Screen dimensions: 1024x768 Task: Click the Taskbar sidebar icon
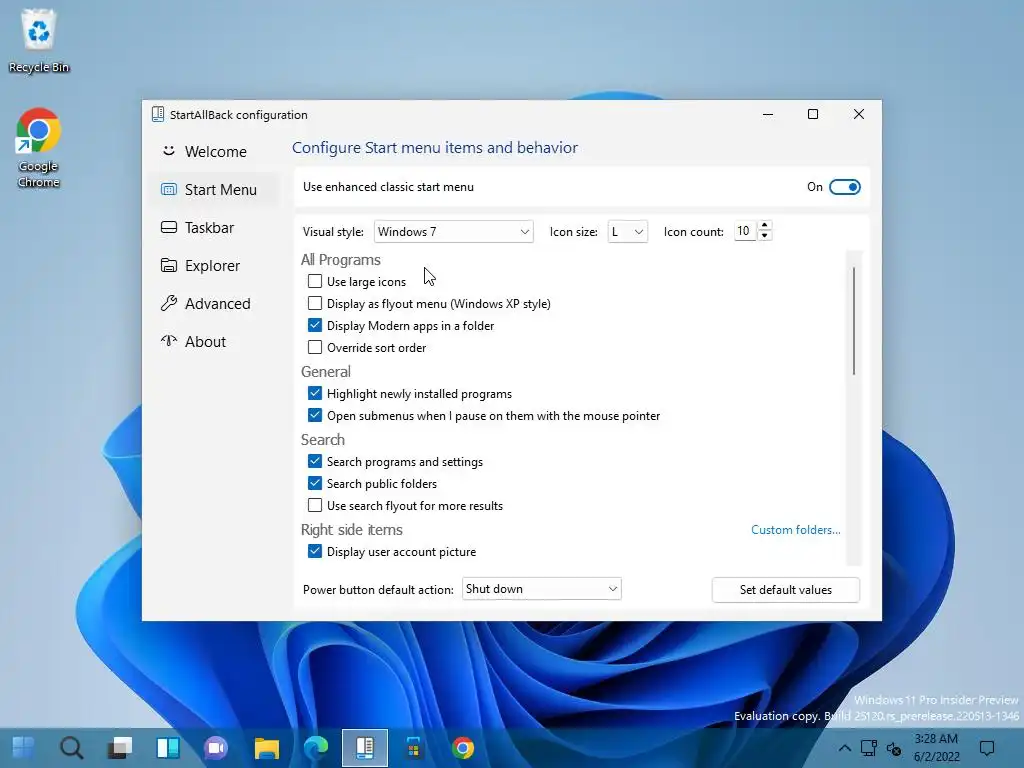click(168, 227)
